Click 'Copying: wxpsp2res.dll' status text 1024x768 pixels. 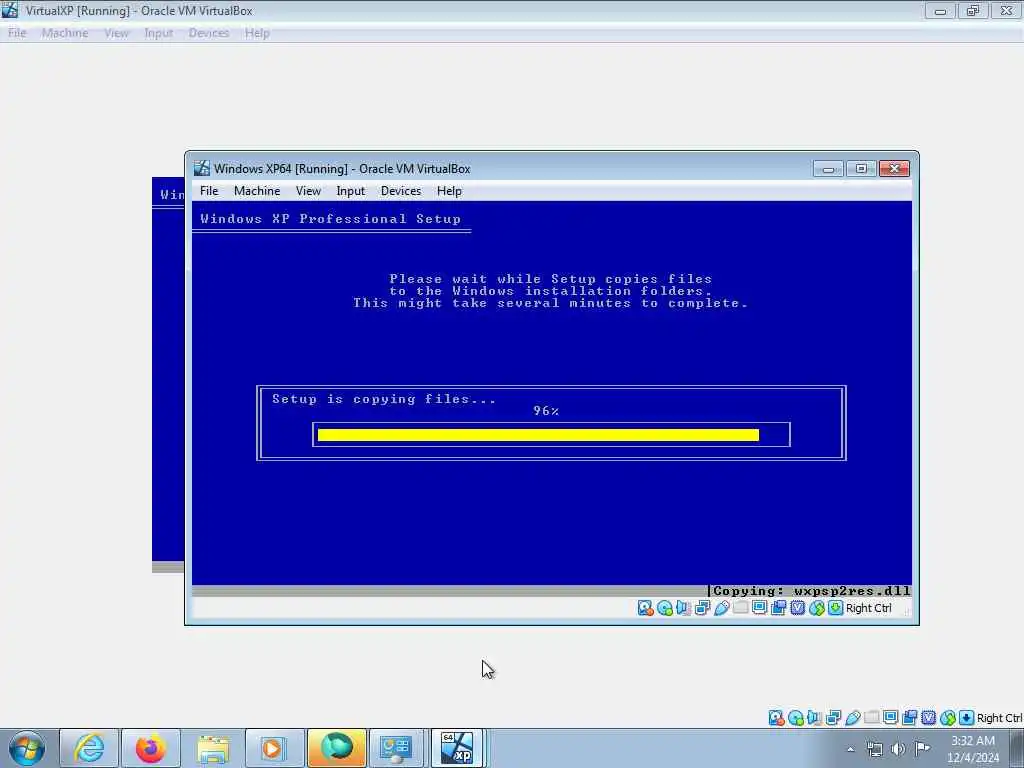coord(811,591)
